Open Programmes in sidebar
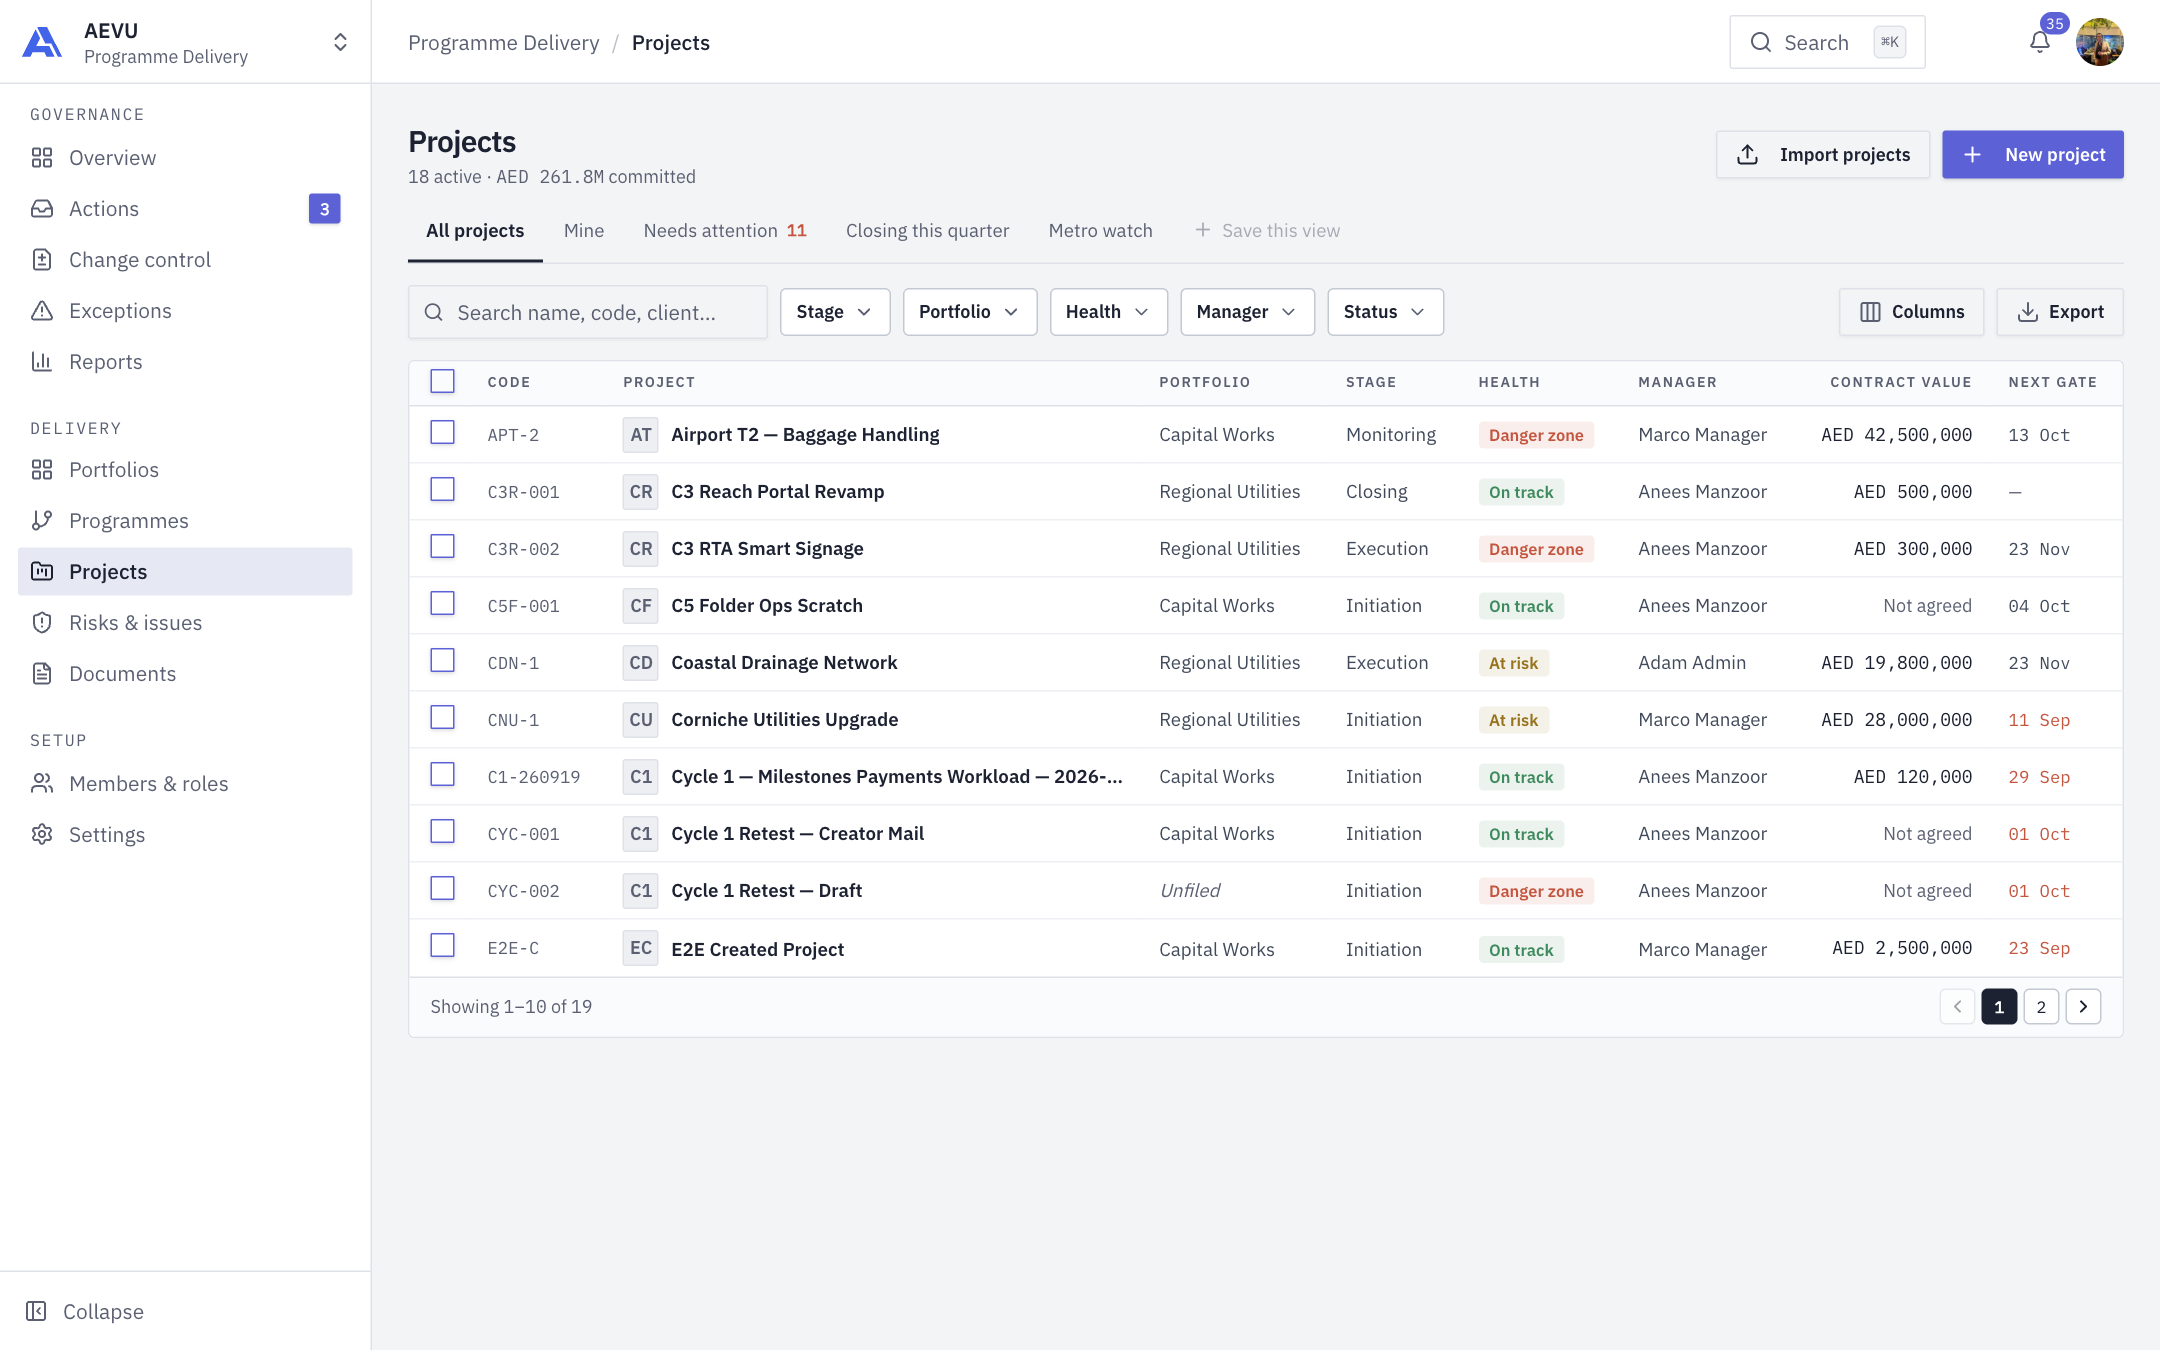Screen dimensions: 2160x1350 point(185,521)
